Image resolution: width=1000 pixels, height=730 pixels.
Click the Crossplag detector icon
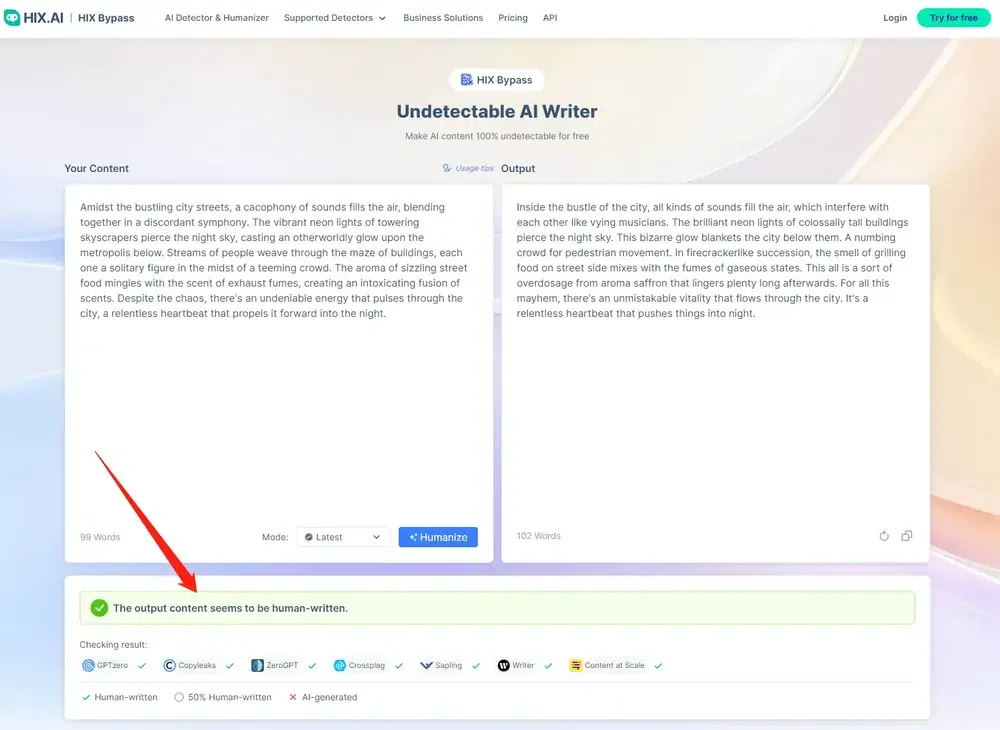coord(340,665)
